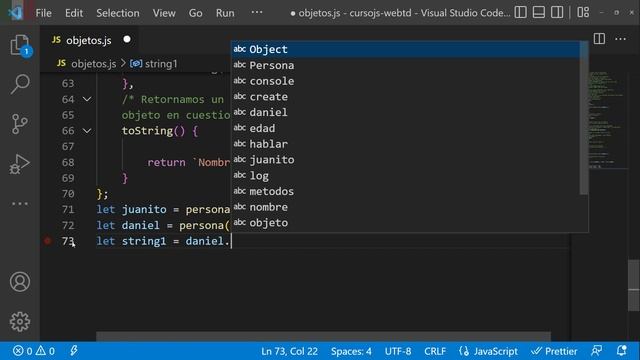This screenshot has width=640, height=360.
Task: Show hidden menus via title bar ellipsis
Action: (x=257, y=12)
